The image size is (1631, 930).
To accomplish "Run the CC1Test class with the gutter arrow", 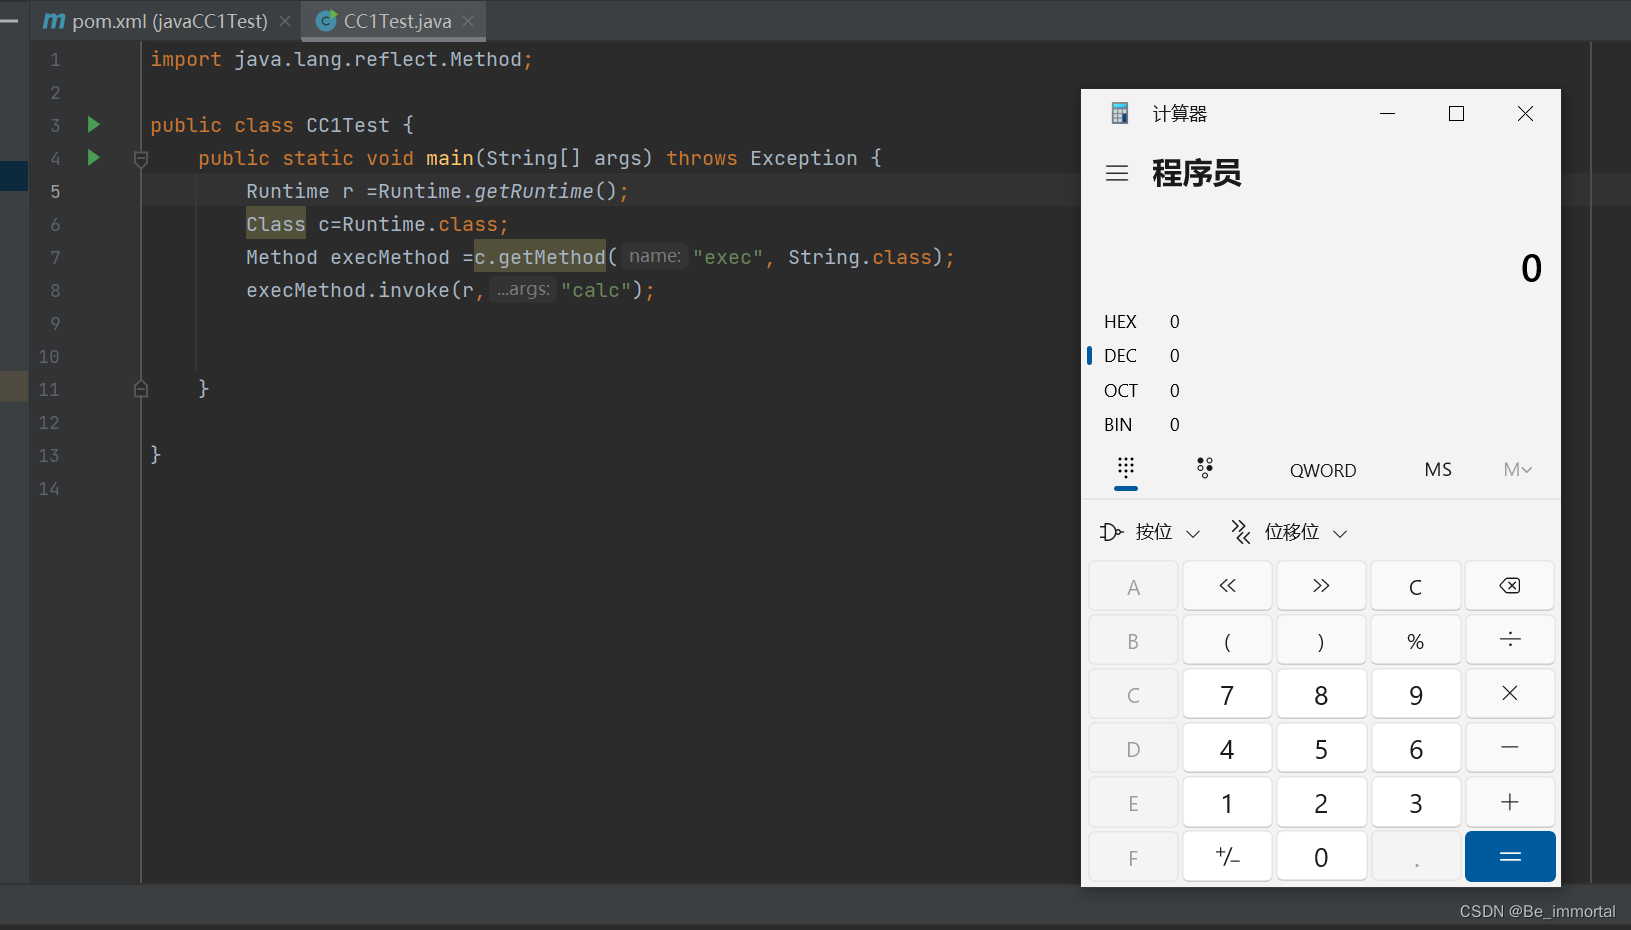I will (93, 124).
